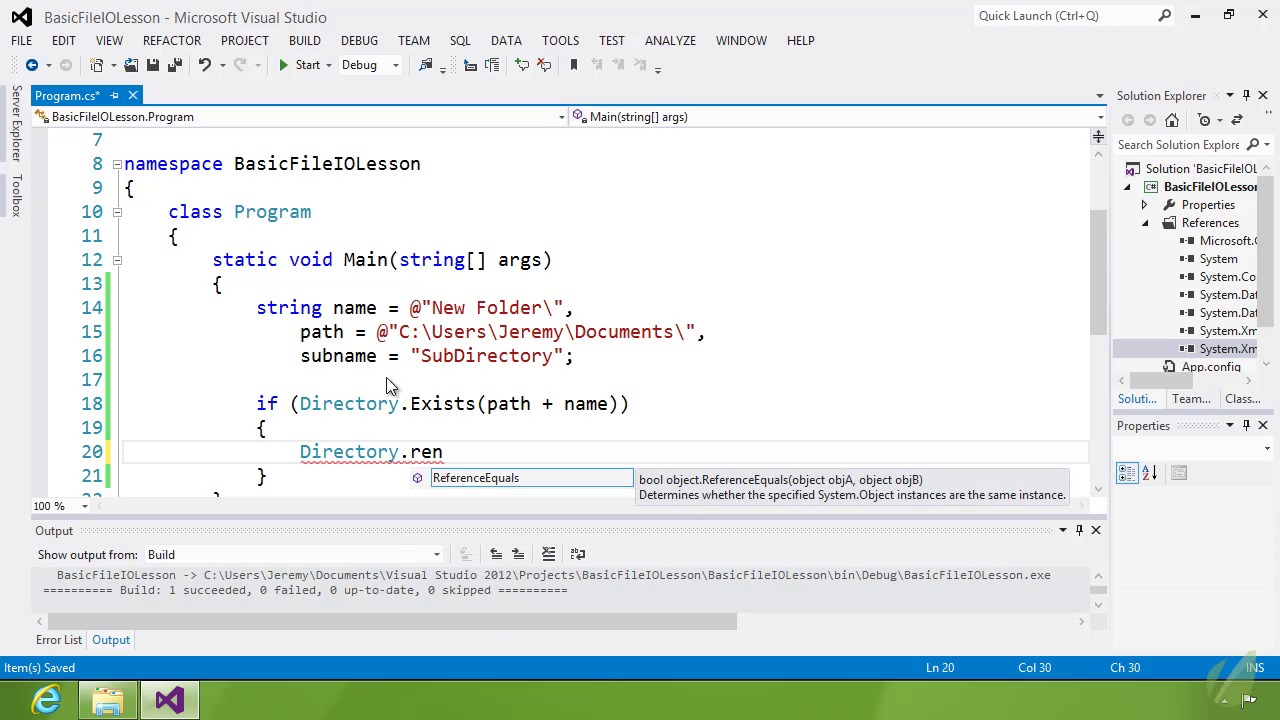This screenshot has height=720, width=1280.
Task: Toggle auto-hide pin for Solution Explorer
Action: click(1246, 95)
